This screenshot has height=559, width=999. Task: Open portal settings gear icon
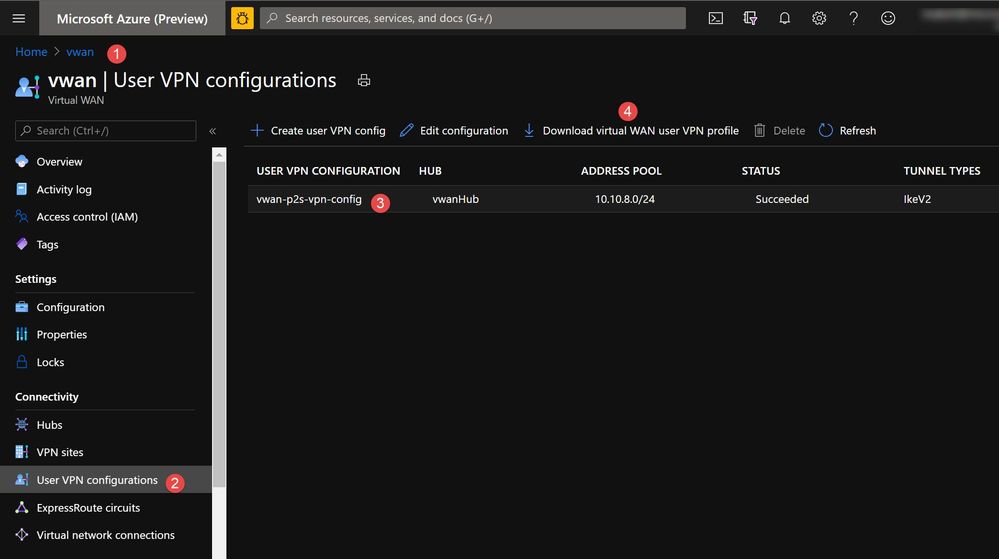pyautogui.click(x=819, y=18)
